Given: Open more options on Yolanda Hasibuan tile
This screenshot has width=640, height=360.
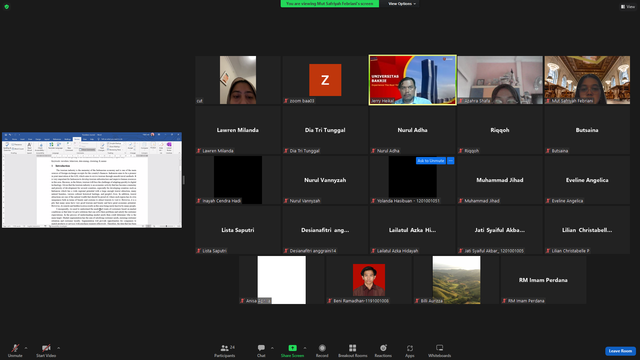Looking at the screenshot, I should (451, 161).
